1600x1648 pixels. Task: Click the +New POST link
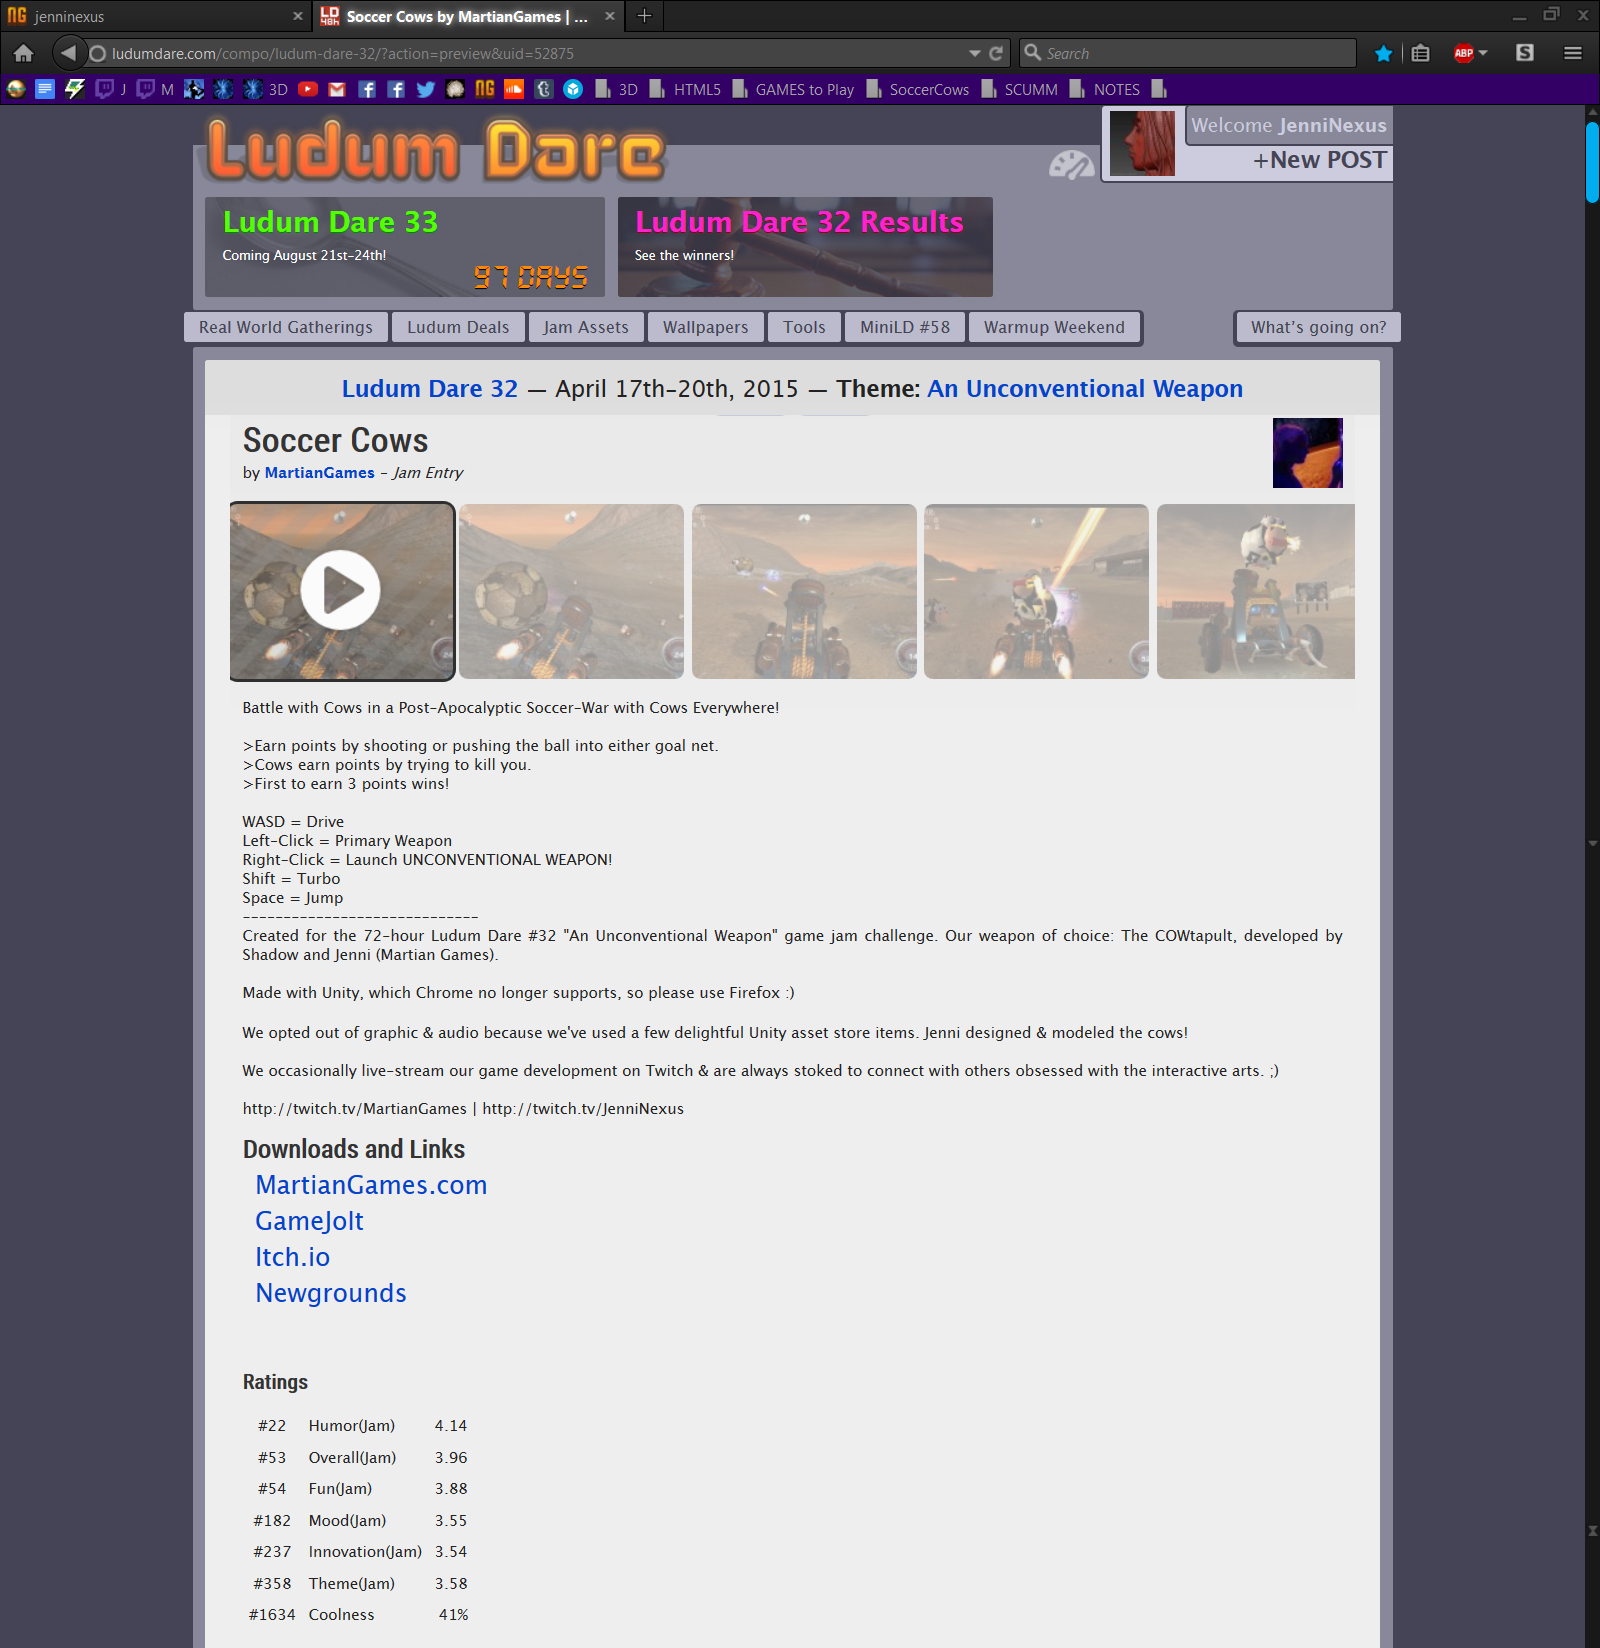click(1320, 160)
